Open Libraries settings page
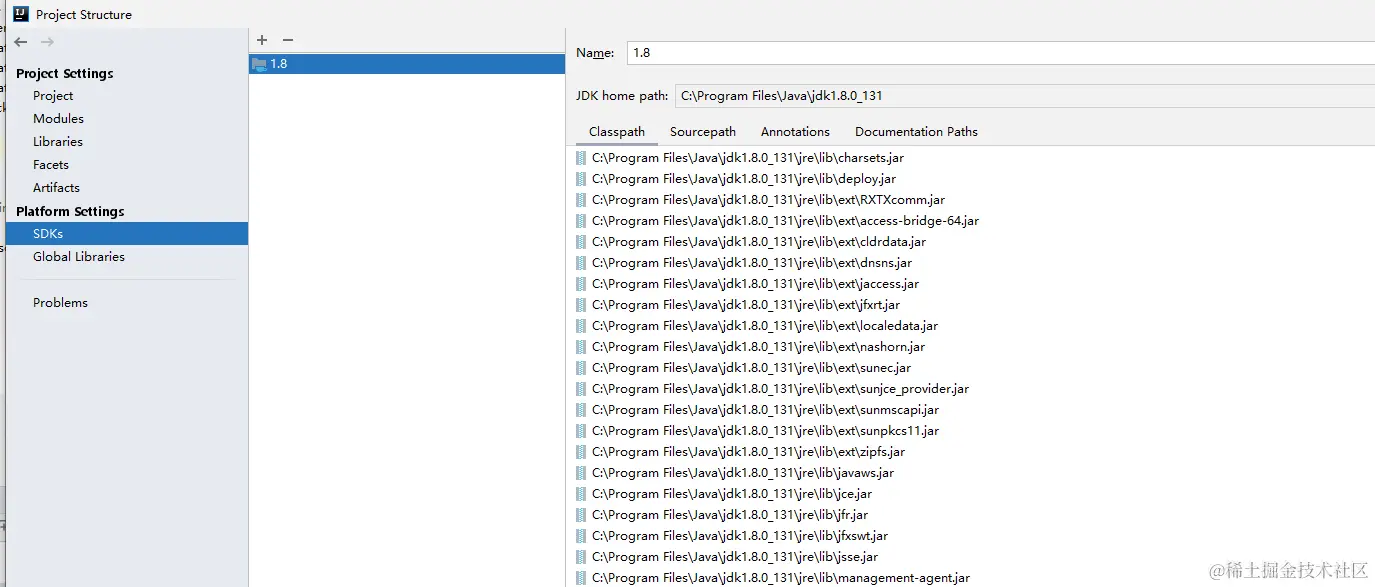Screen dimensions: 1375x587 (58, 142)
